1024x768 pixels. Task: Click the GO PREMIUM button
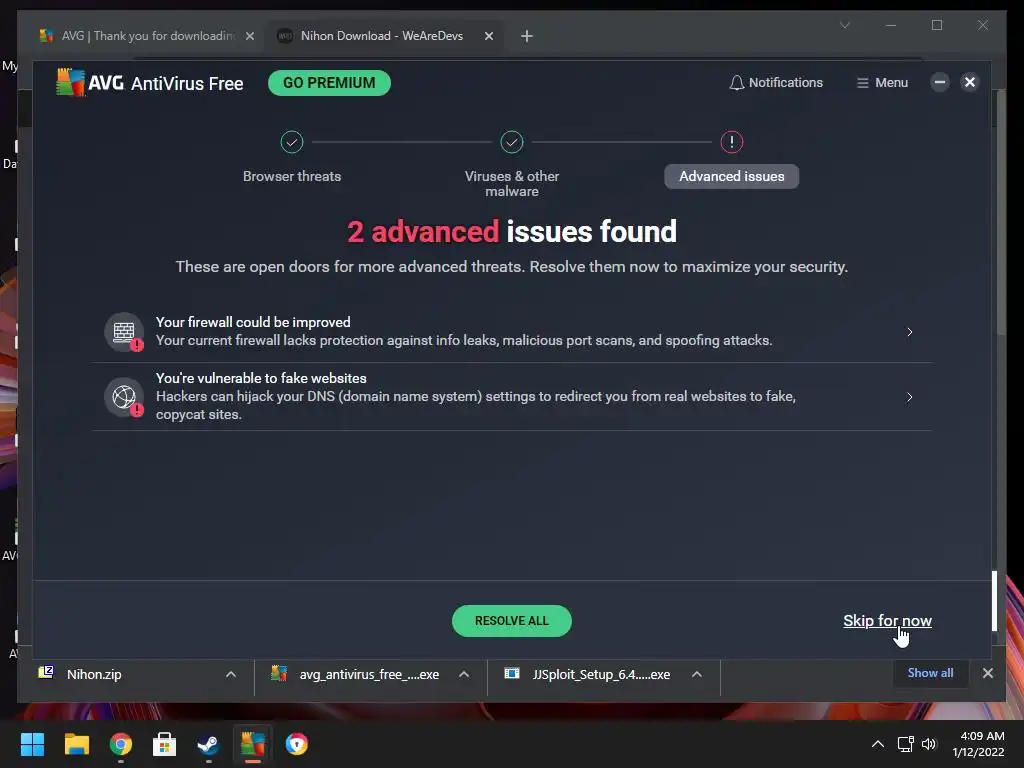point(329,83)
